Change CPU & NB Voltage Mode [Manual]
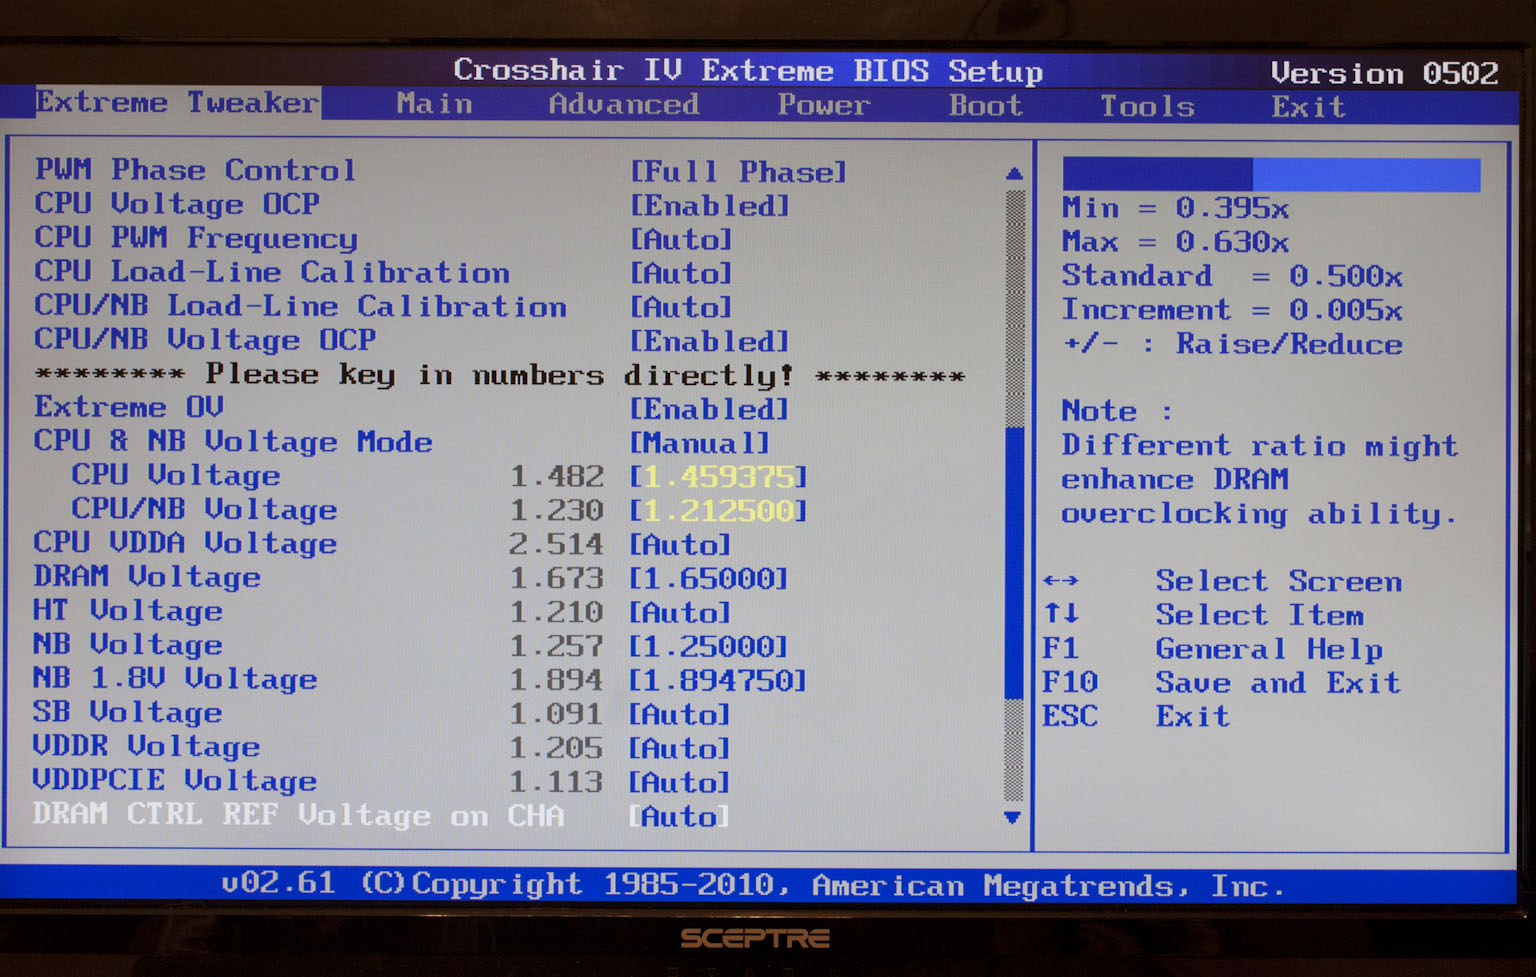 point(700,443)
